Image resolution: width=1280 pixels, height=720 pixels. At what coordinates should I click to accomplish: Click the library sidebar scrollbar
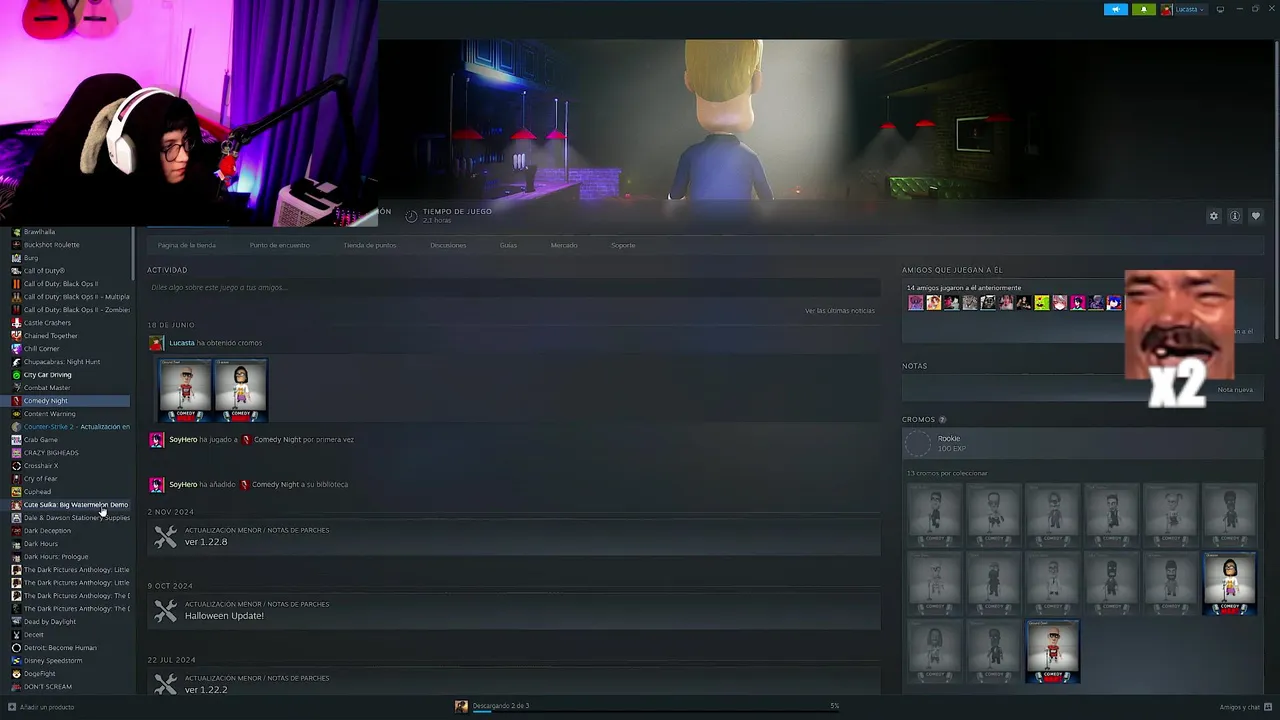pyautogui.click(x=133, y=255)
